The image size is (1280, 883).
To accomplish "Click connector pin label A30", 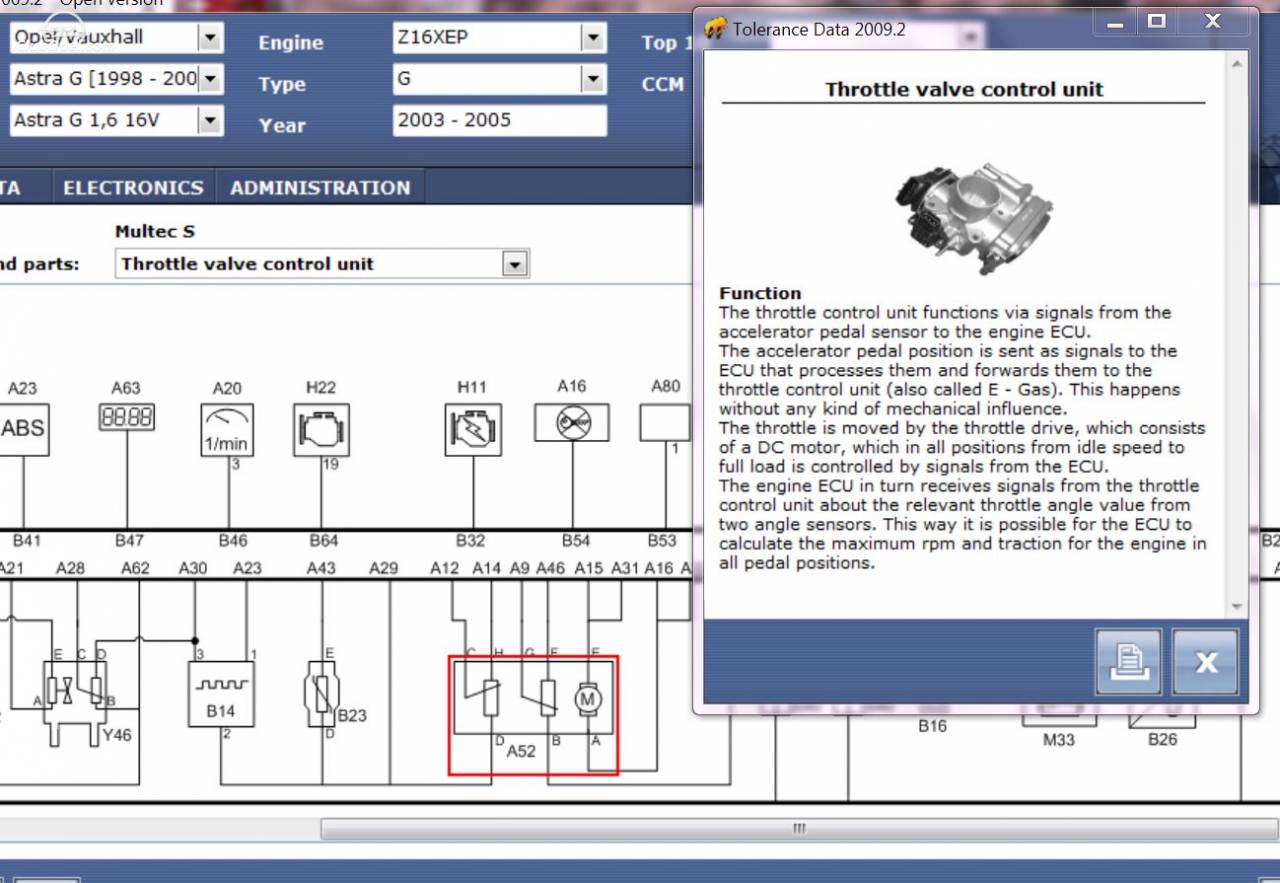I will [x=193, y=568].
